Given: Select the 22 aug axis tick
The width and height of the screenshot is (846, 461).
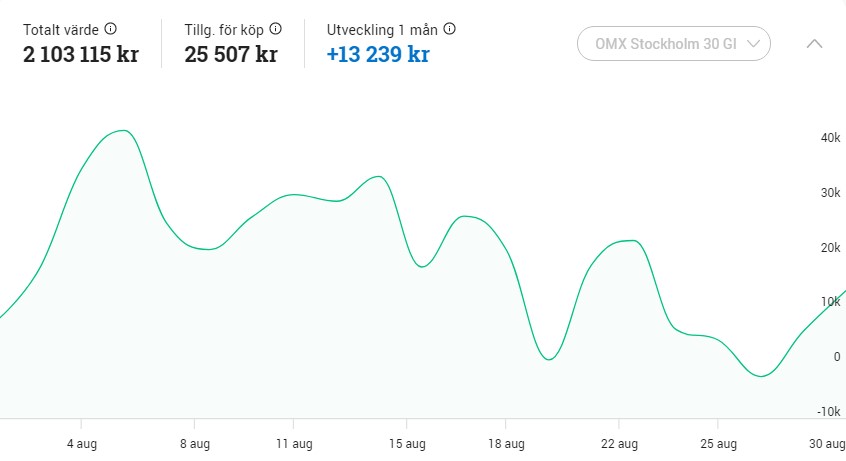Looking at the screenshot, I should tap(620, 444).
